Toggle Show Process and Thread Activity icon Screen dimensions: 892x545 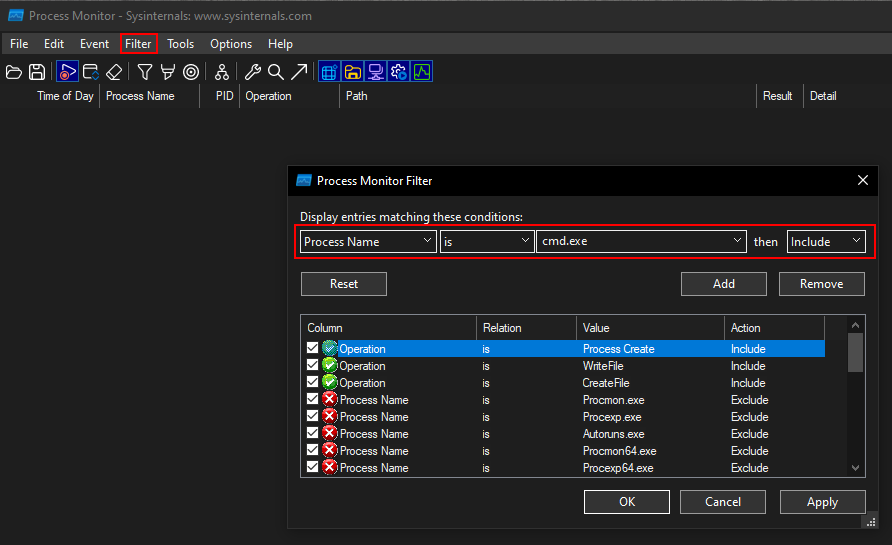pos(399,72)
